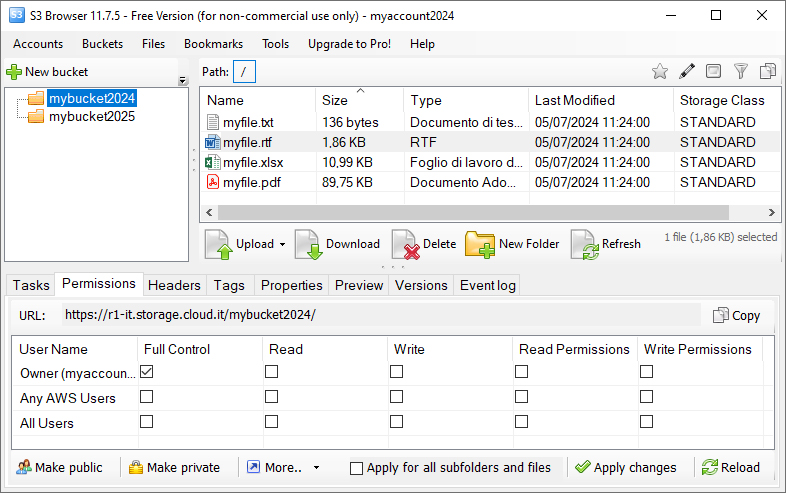
Task: Click the New bucket plus icon
Action: 14,72
